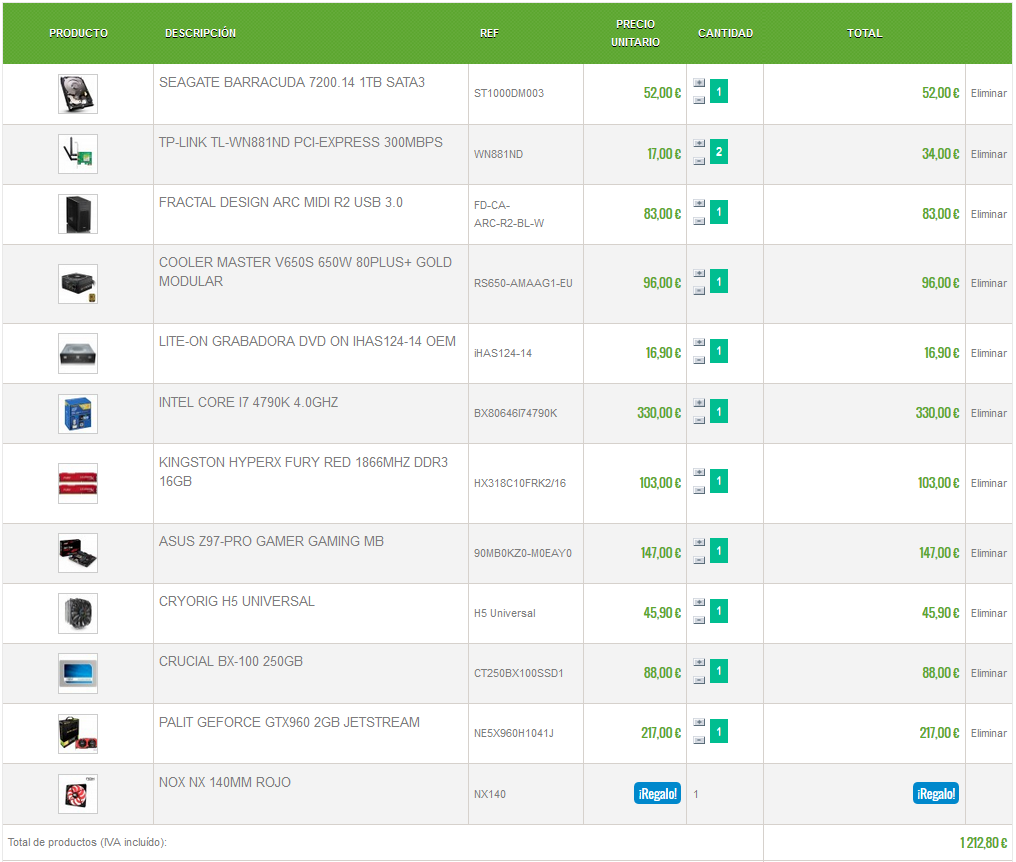The height and width of the screenshot is (862, 1016).
Task: Decrease quantity of Crucial BX-100 250GB
Action: click(x=699, y=681)
